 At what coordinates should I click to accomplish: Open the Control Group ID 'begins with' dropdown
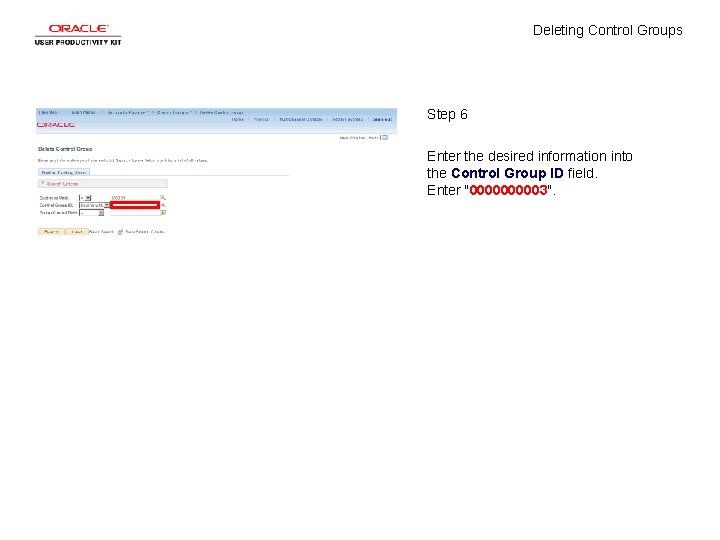[94, 205]
